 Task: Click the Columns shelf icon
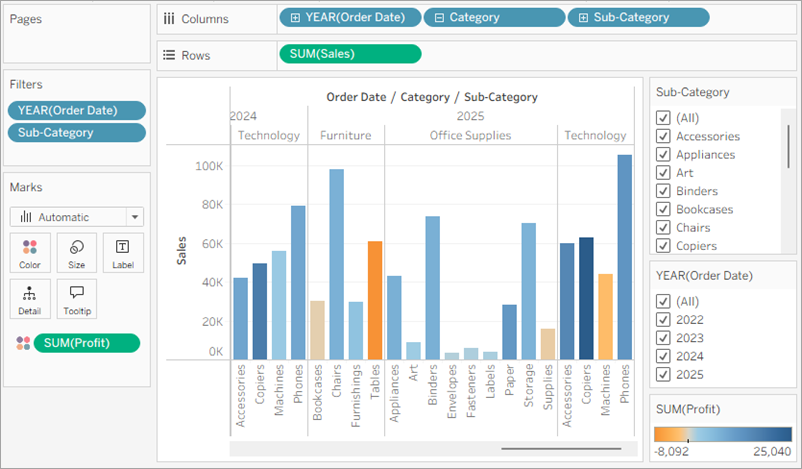[169, 18]
